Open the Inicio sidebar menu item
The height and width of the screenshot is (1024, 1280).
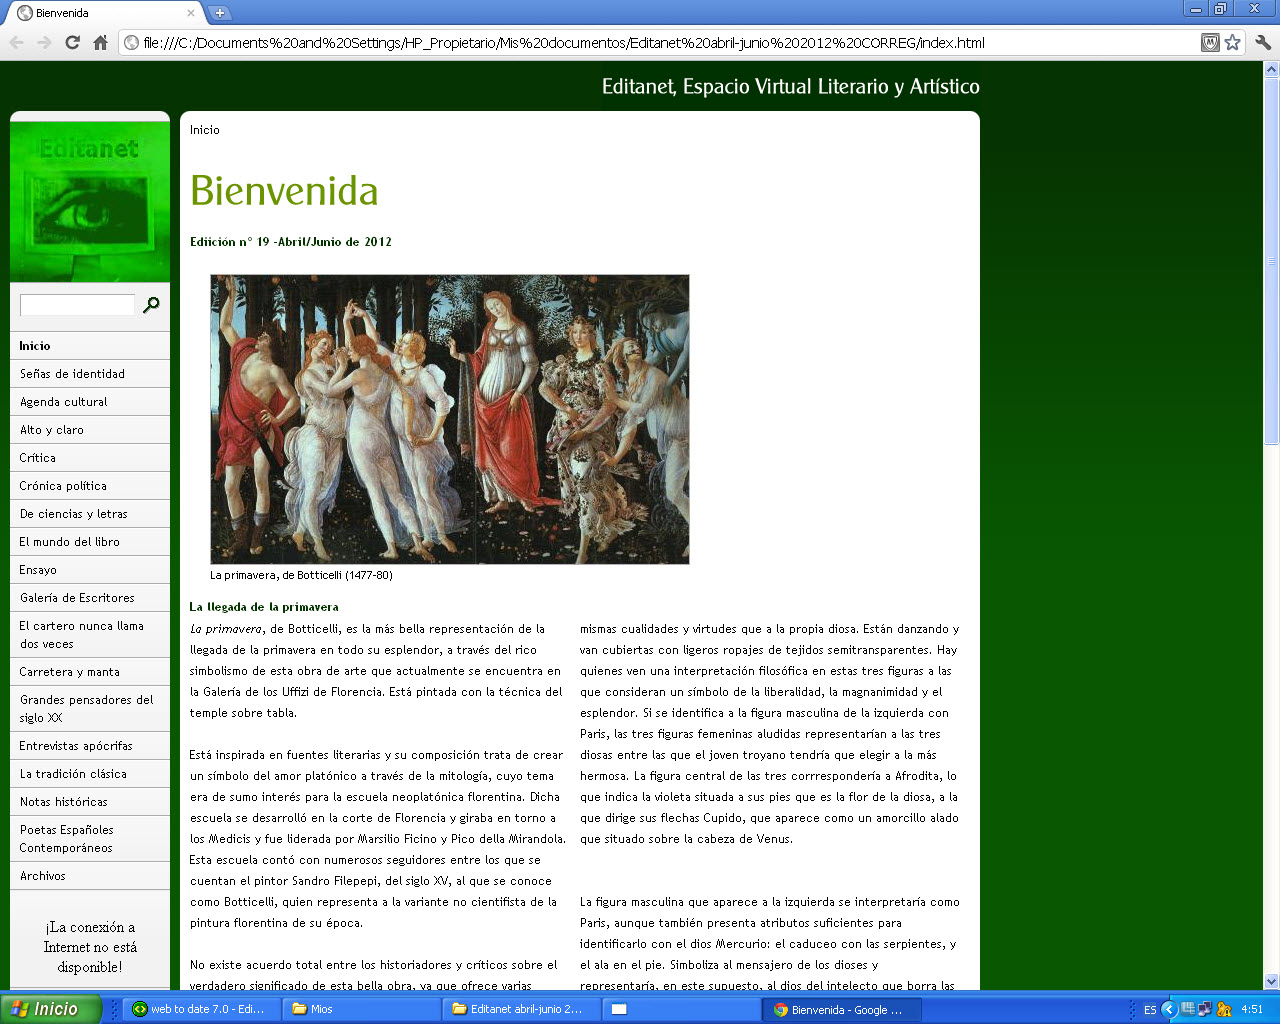(90, 346)
